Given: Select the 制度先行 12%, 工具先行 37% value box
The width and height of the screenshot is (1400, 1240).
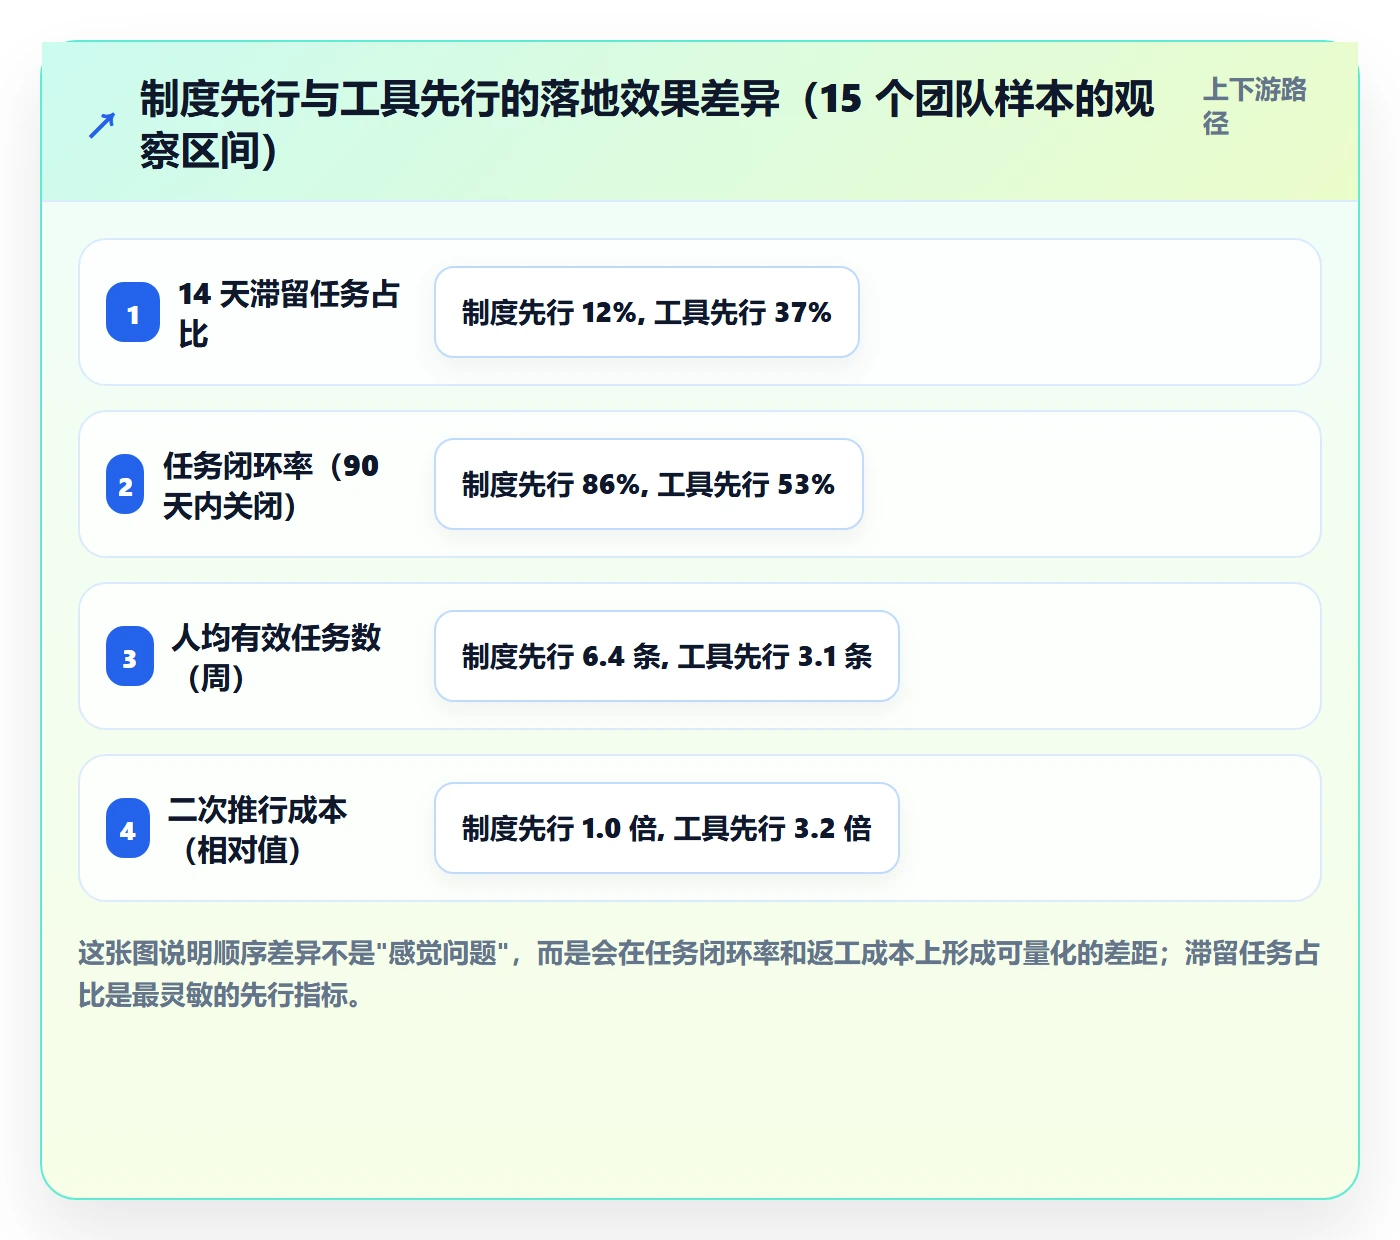Looking at the screenshot, I should tap(647, 312).
